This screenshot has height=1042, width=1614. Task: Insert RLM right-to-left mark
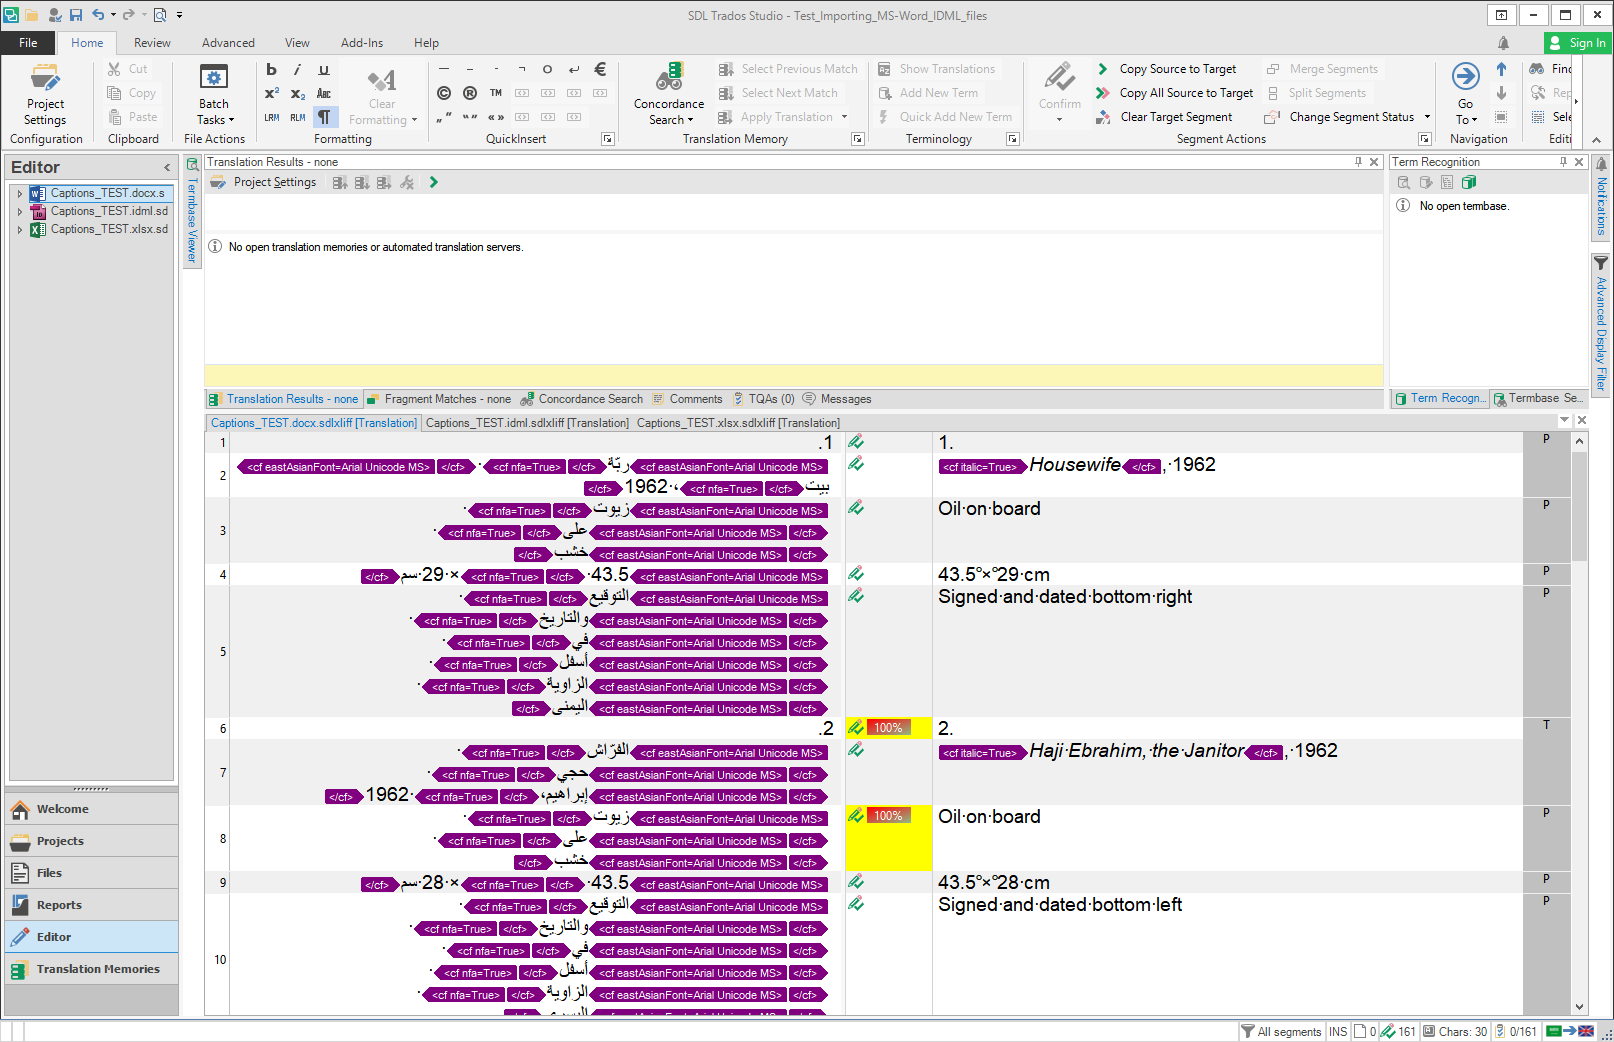[297, 117]
